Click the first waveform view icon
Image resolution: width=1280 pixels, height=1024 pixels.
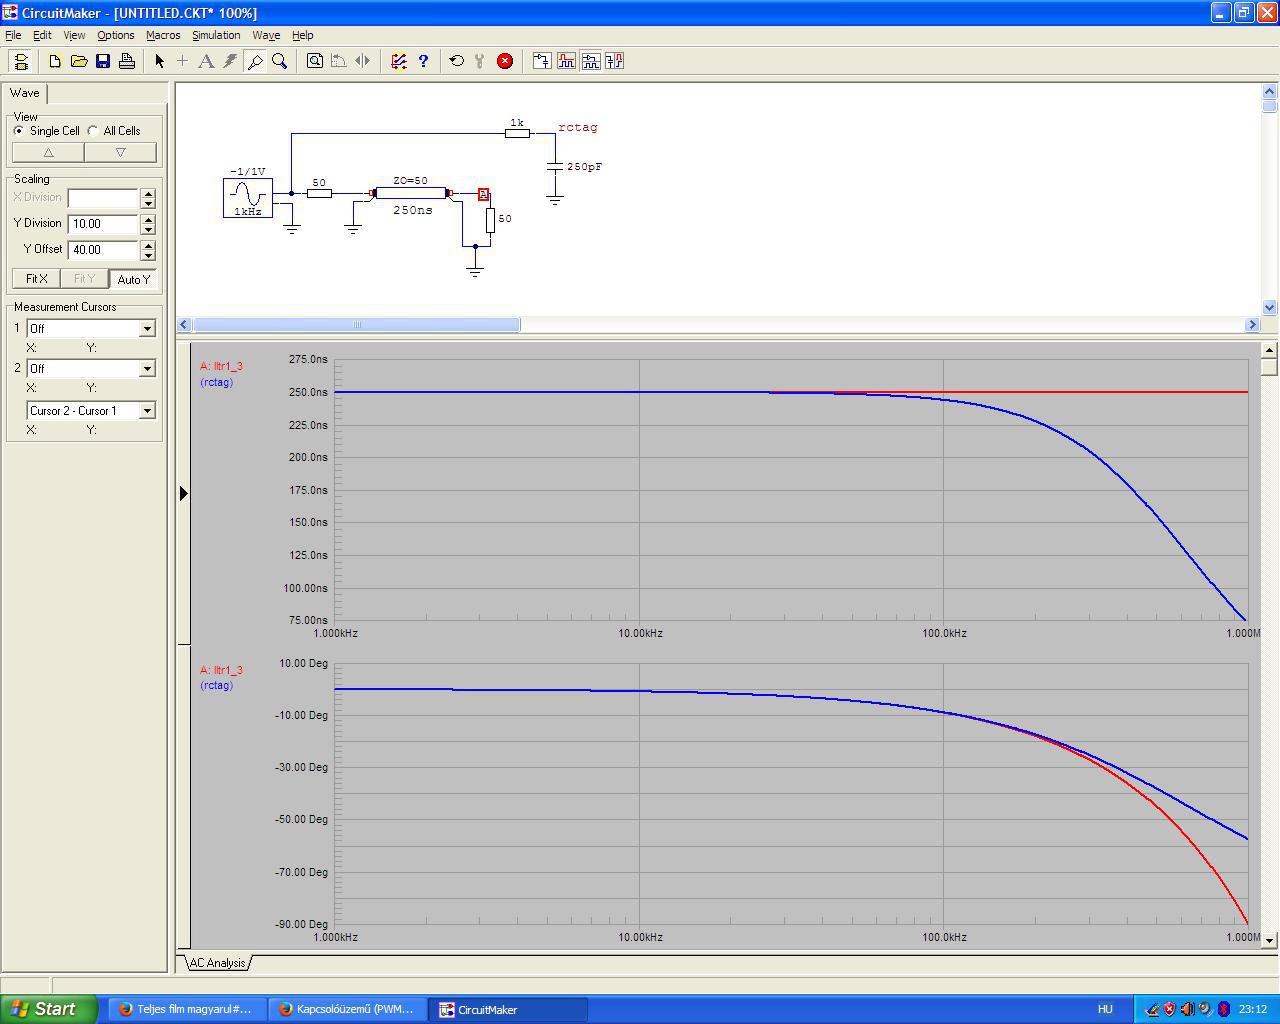pos(542,61)
